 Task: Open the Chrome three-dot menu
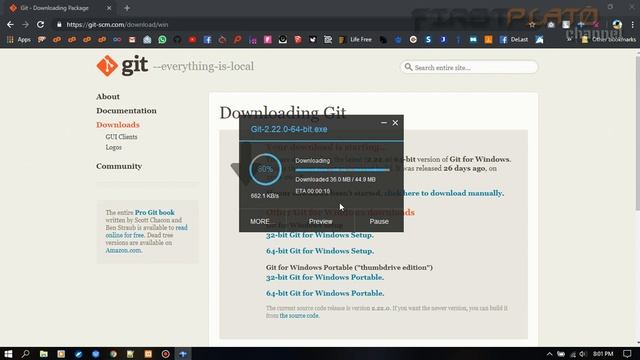633,24
